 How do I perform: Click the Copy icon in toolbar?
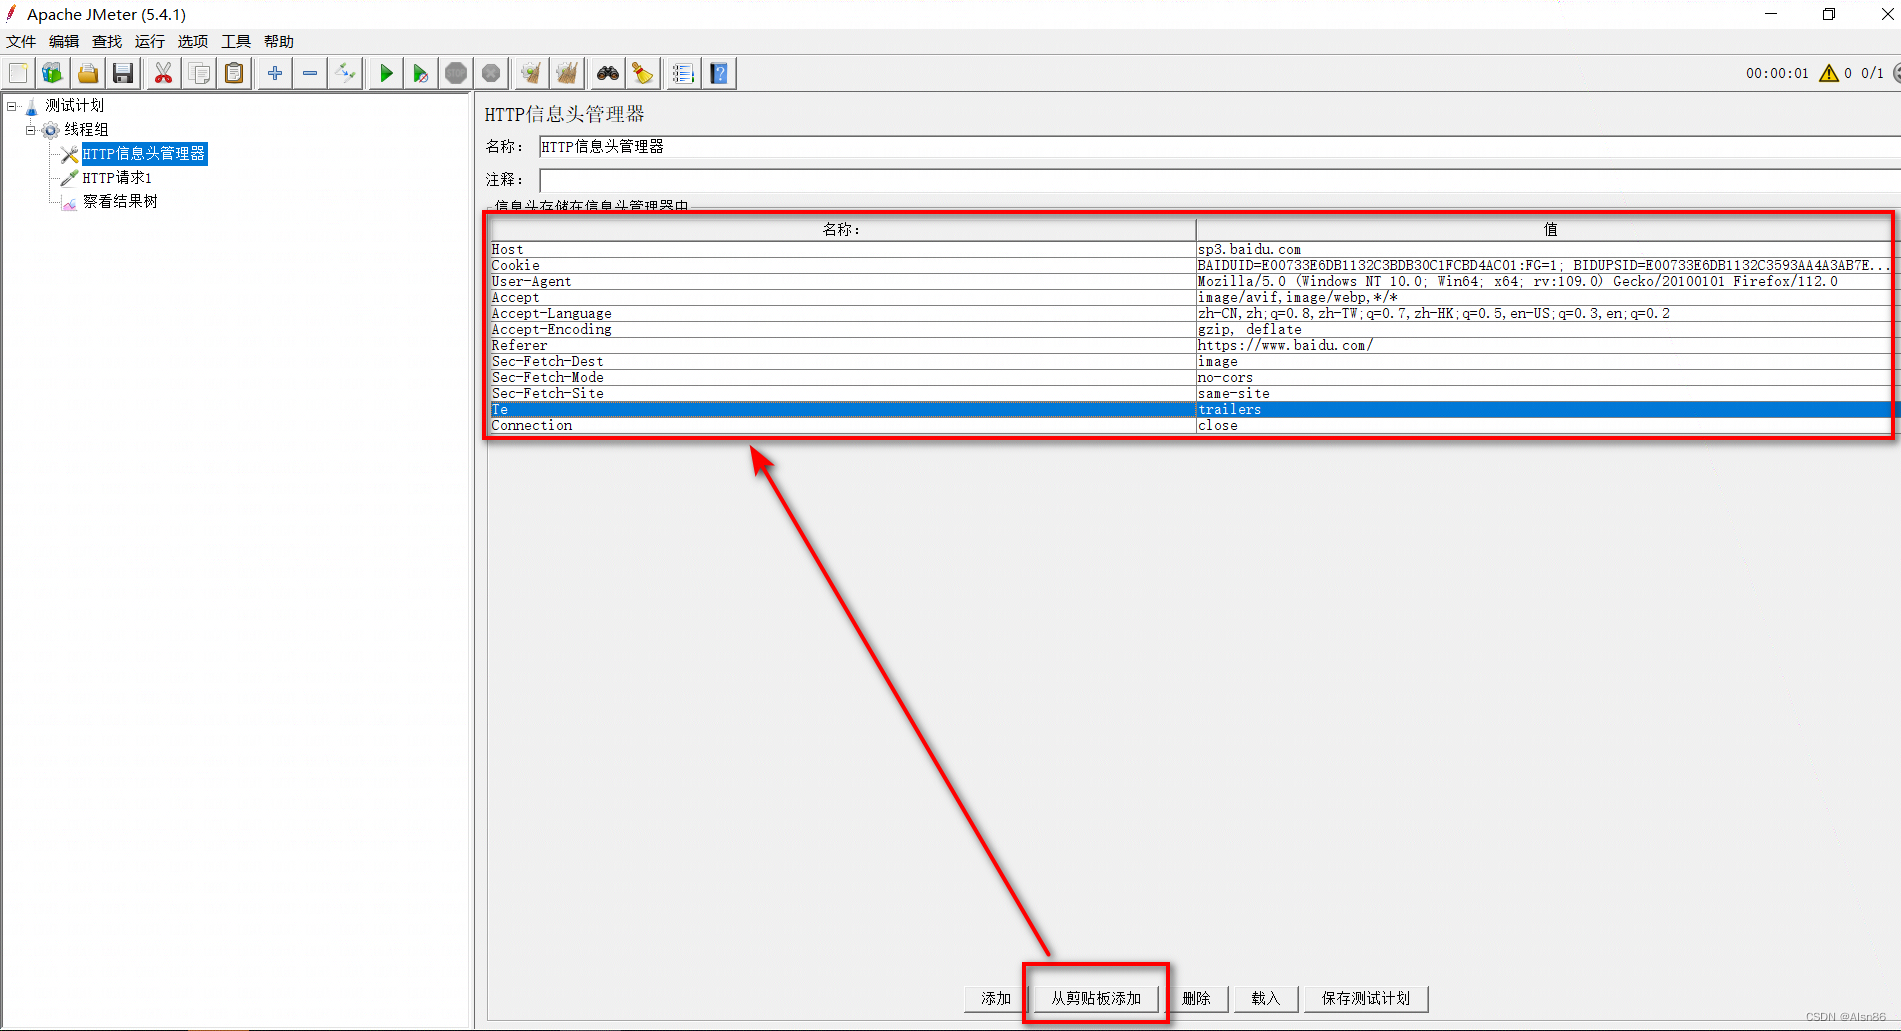pos(199,73)
